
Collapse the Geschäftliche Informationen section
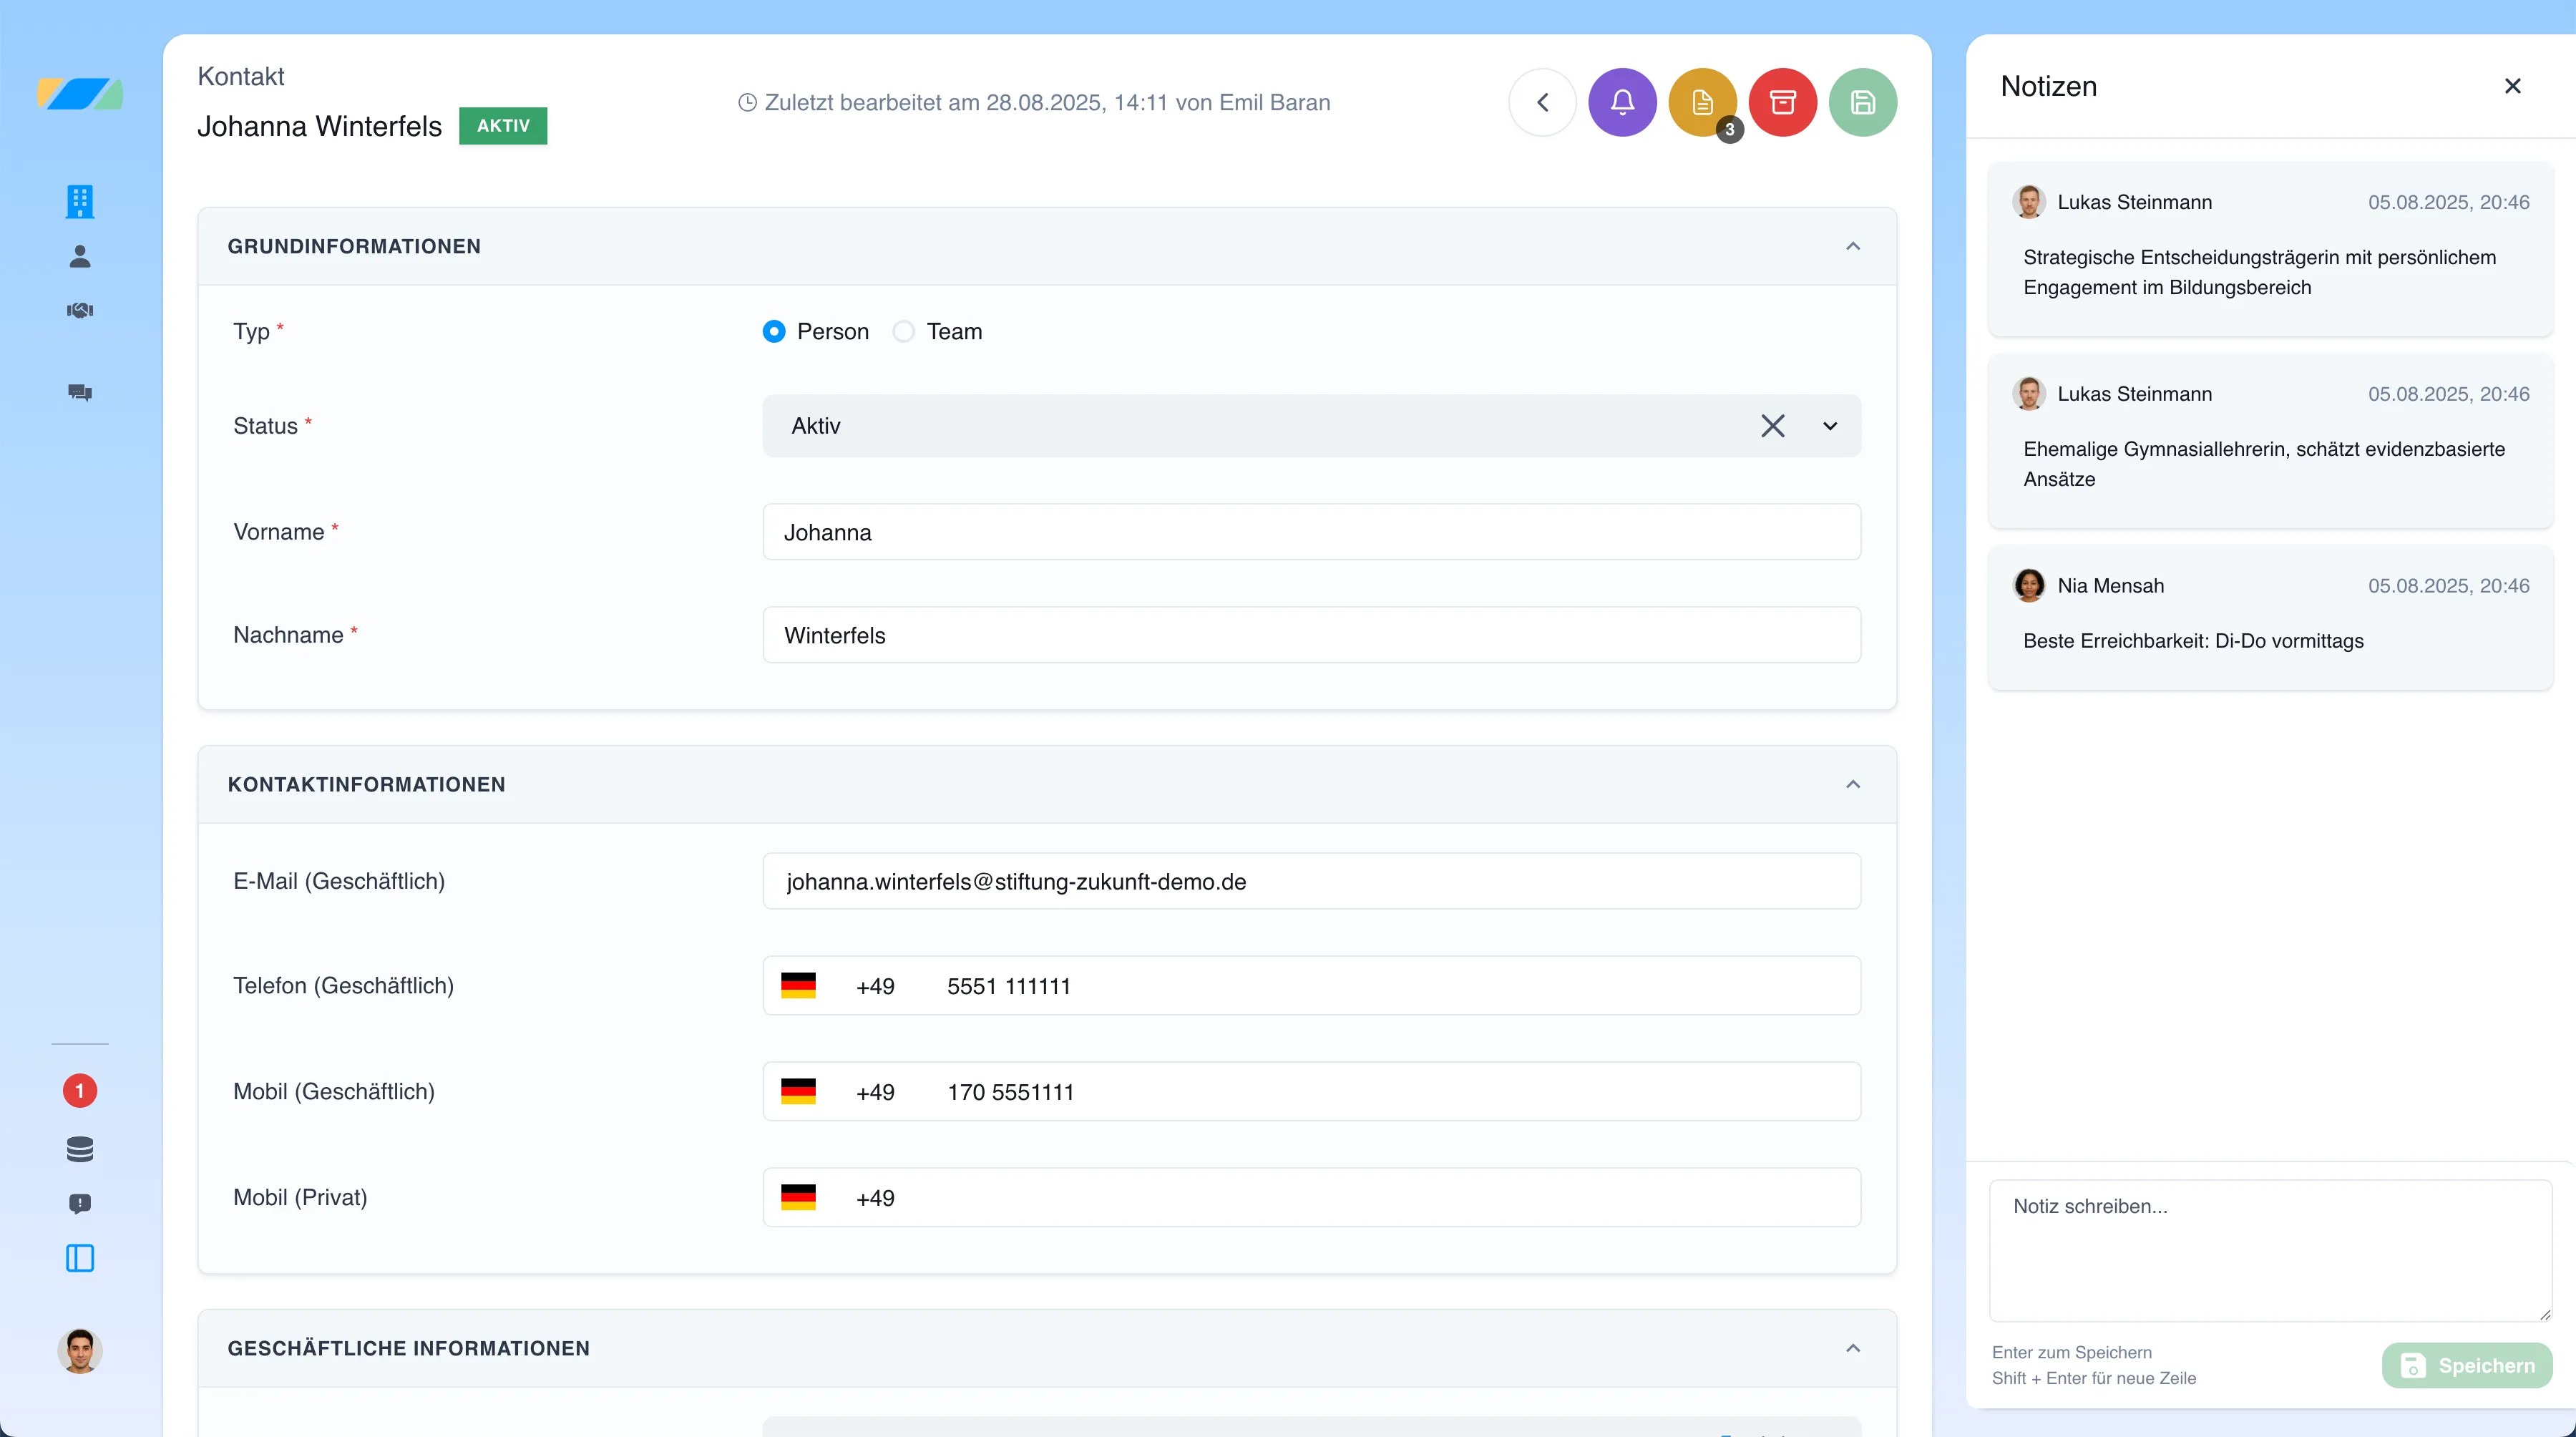[1853, 1348]
